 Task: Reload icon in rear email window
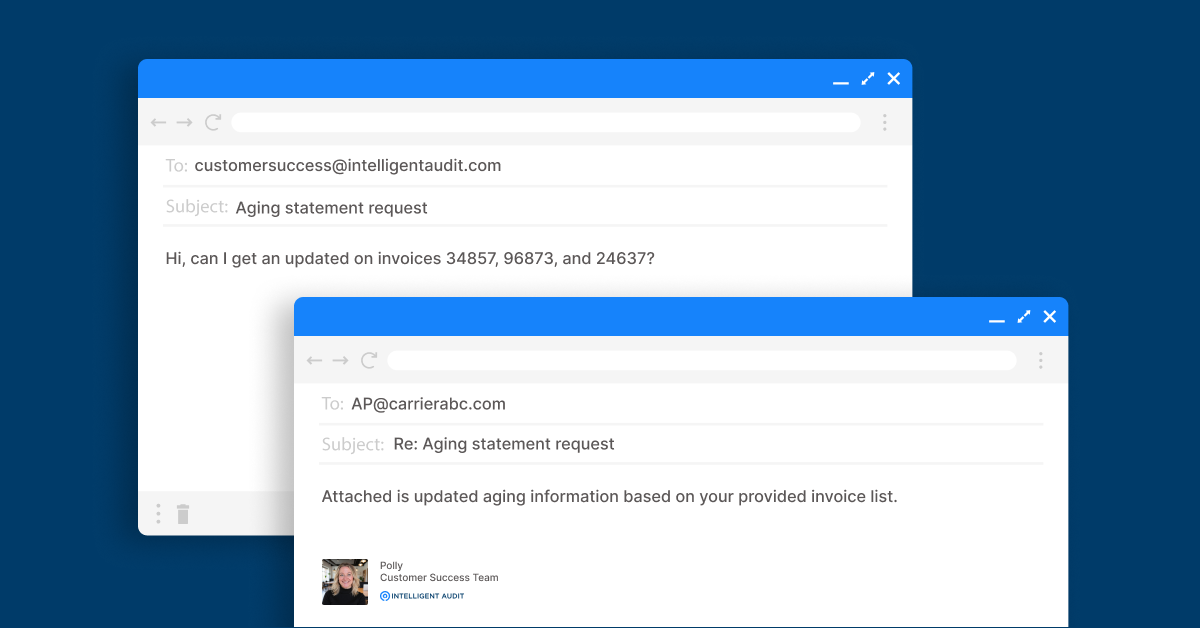(x=212, y=122)
